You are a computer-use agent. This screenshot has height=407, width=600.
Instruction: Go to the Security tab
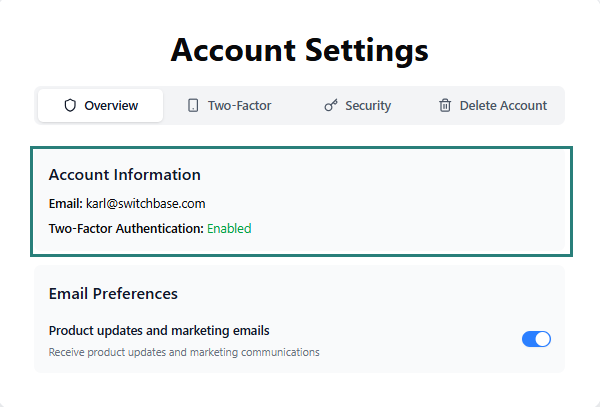357,106
